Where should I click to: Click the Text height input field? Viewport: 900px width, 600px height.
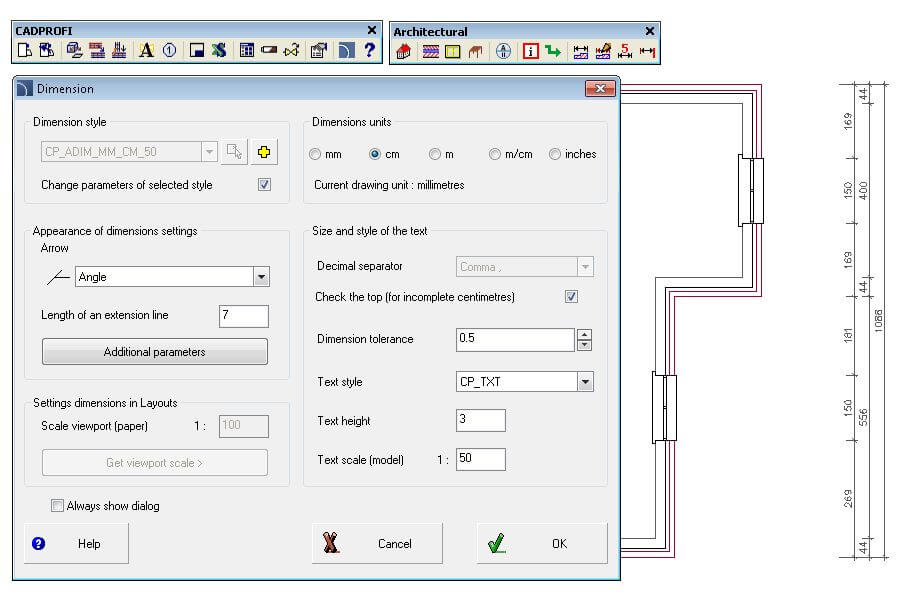coord(480,420)
